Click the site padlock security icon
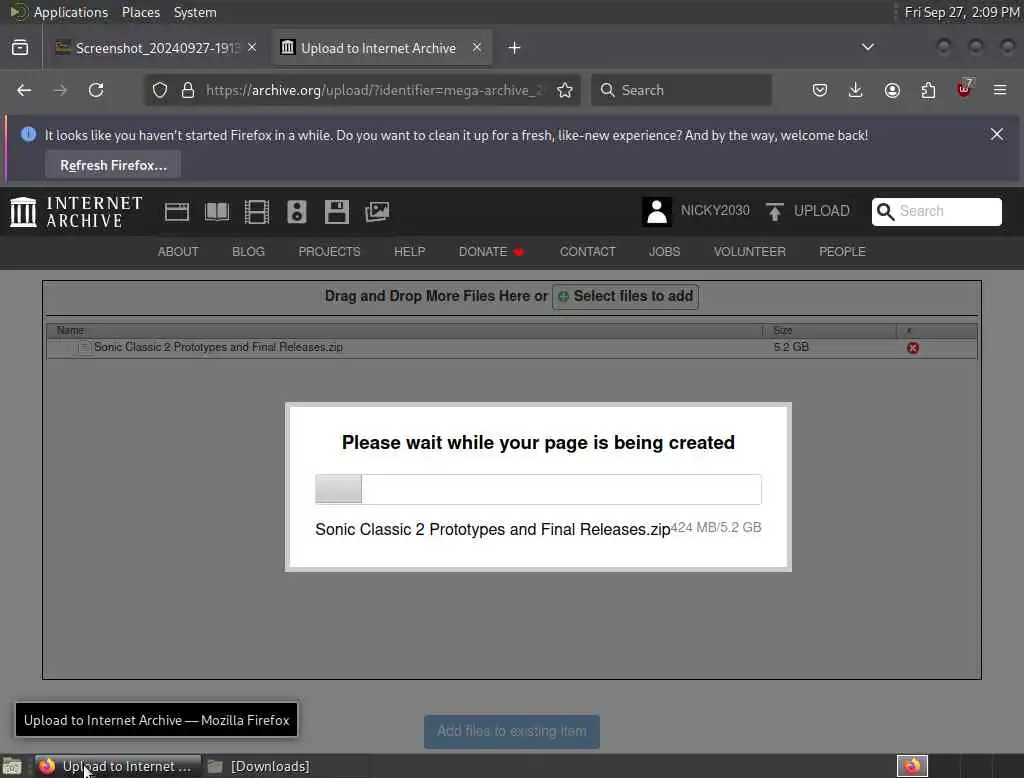 [188, 90]
